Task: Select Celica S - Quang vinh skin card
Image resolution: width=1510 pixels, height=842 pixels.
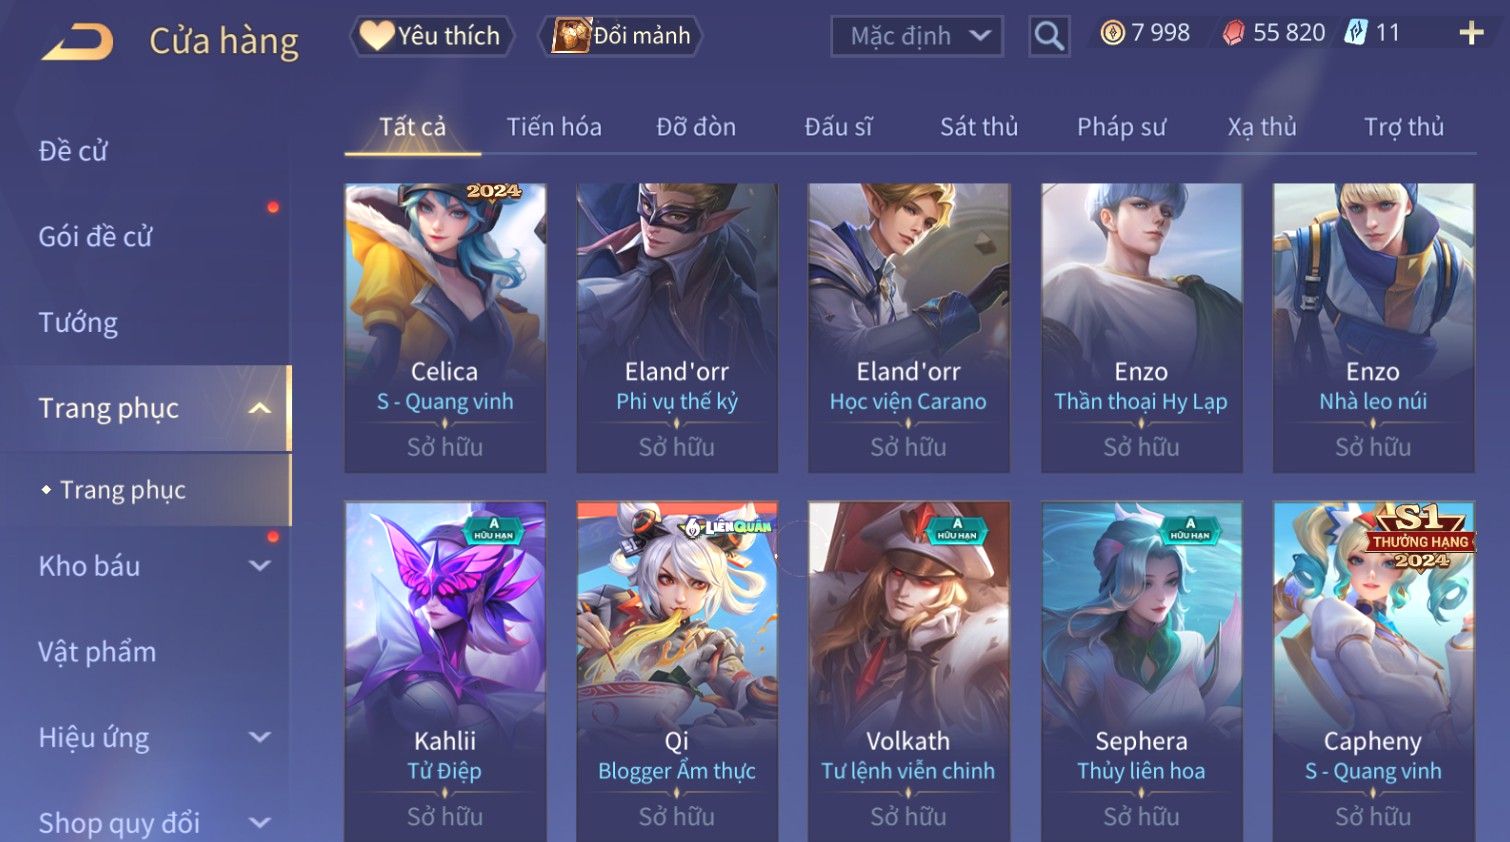Action: [445, 327]
